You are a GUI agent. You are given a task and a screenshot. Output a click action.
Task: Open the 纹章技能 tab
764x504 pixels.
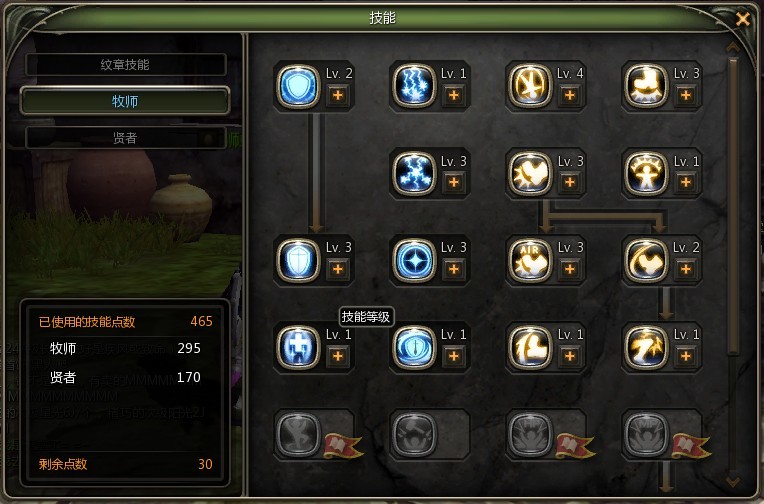tap(125, 64)
